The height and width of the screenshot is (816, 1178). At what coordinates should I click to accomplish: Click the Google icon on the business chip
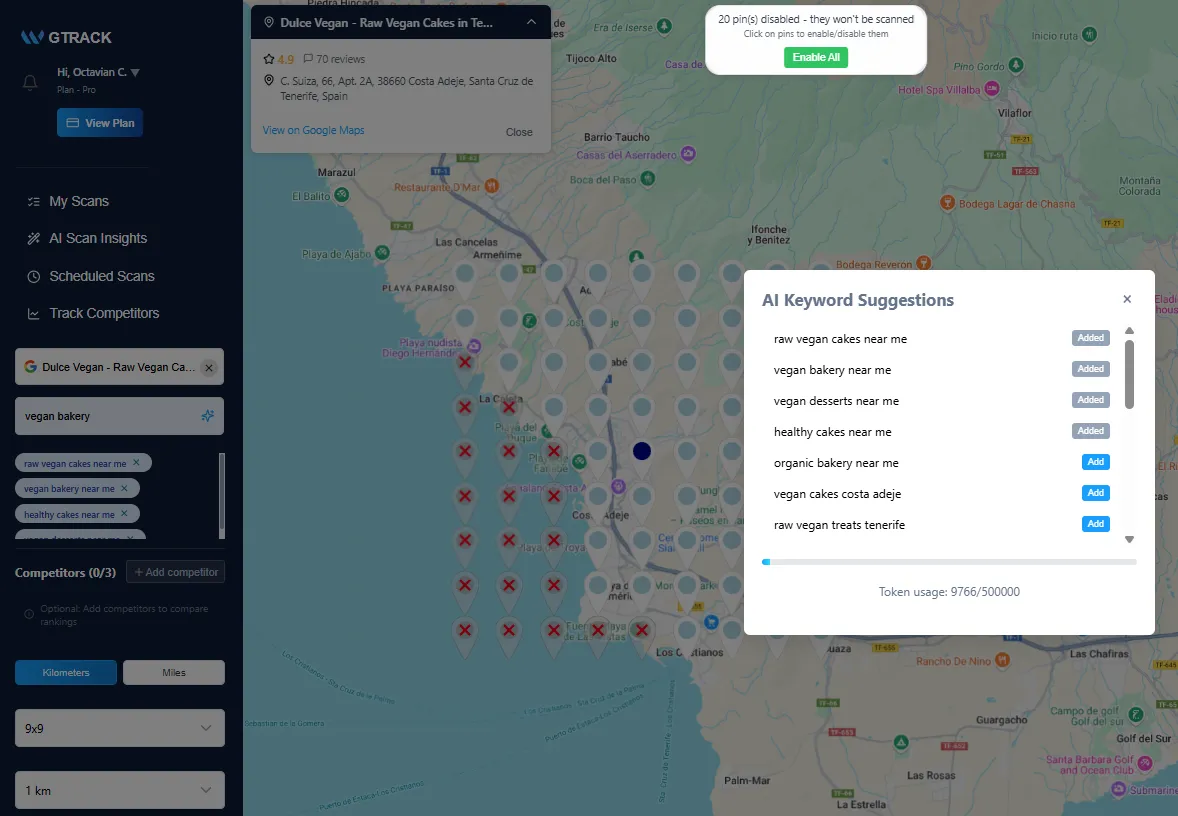29,366
